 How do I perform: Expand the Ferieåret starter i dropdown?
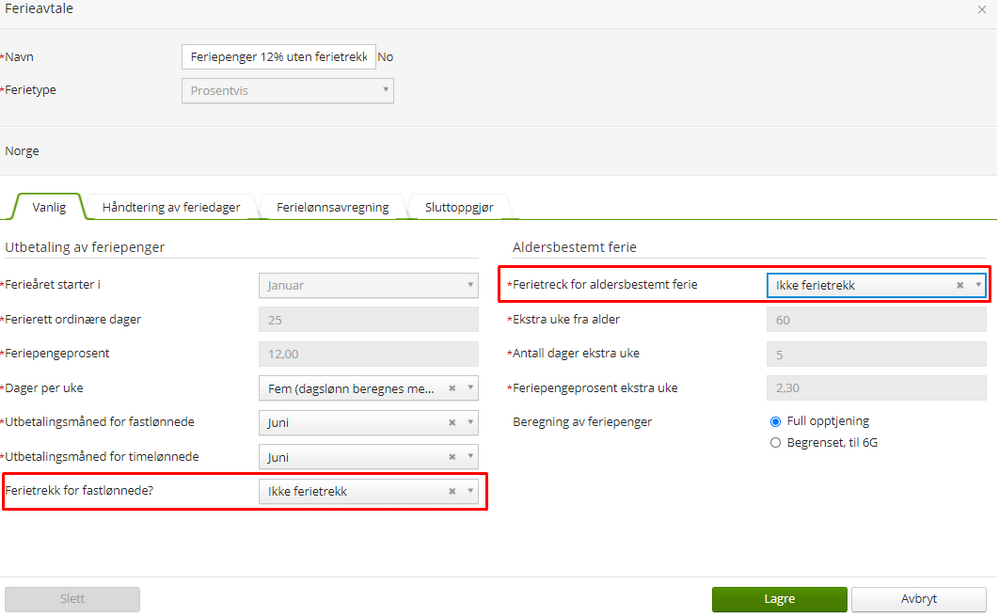coord(470,285)
